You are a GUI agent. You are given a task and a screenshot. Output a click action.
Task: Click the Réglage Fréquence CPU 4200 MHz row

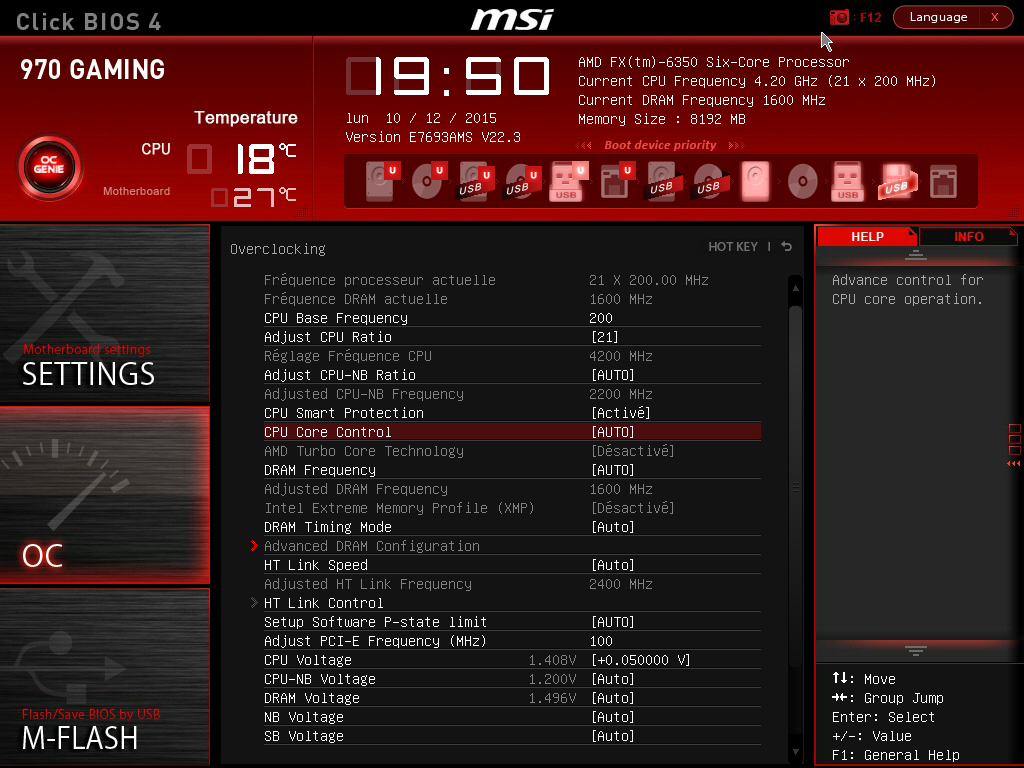512,356
